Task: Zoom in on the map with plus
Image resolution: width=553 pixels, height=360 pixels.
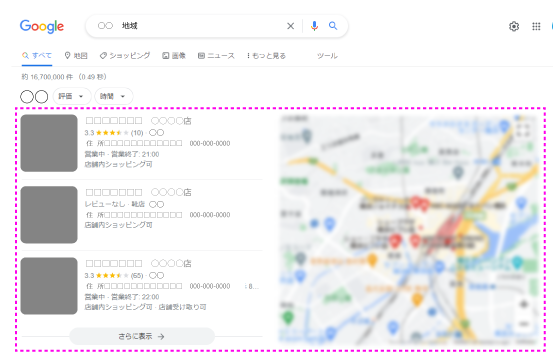Action: (x=524, y=304)
